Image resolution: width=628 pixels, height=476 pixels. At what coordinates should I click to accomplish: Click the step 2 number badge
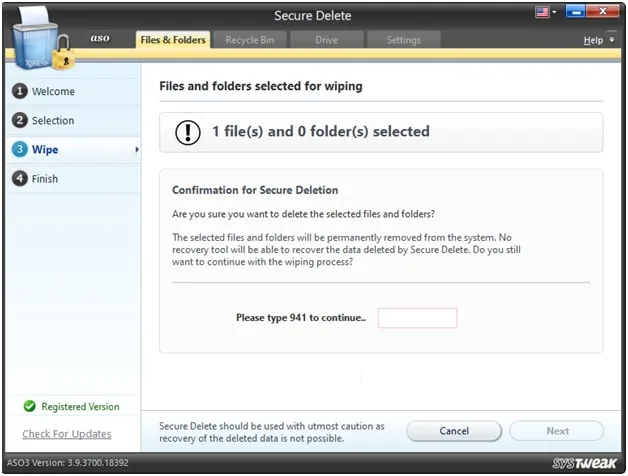coord(20,120)
